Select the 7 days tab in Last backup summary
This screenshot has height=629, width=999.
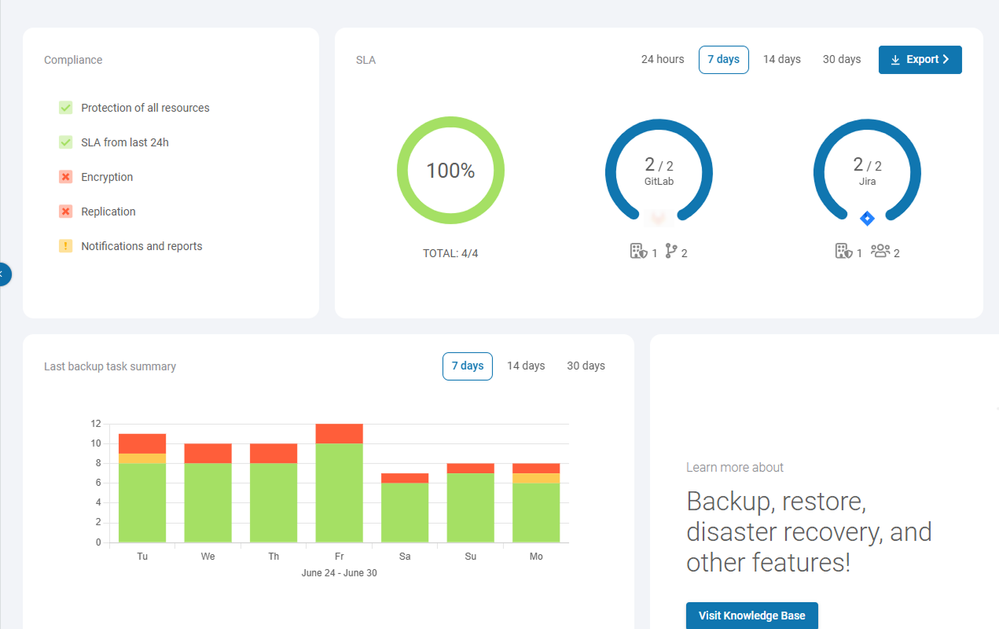467,366
